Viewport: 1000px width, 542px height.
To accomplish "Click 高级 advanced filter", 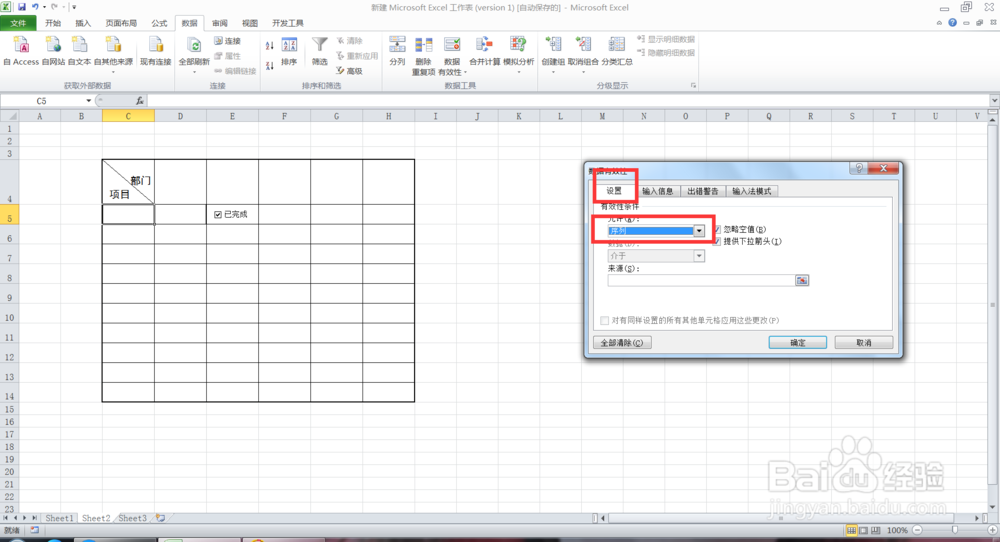I will click(349, 71).
